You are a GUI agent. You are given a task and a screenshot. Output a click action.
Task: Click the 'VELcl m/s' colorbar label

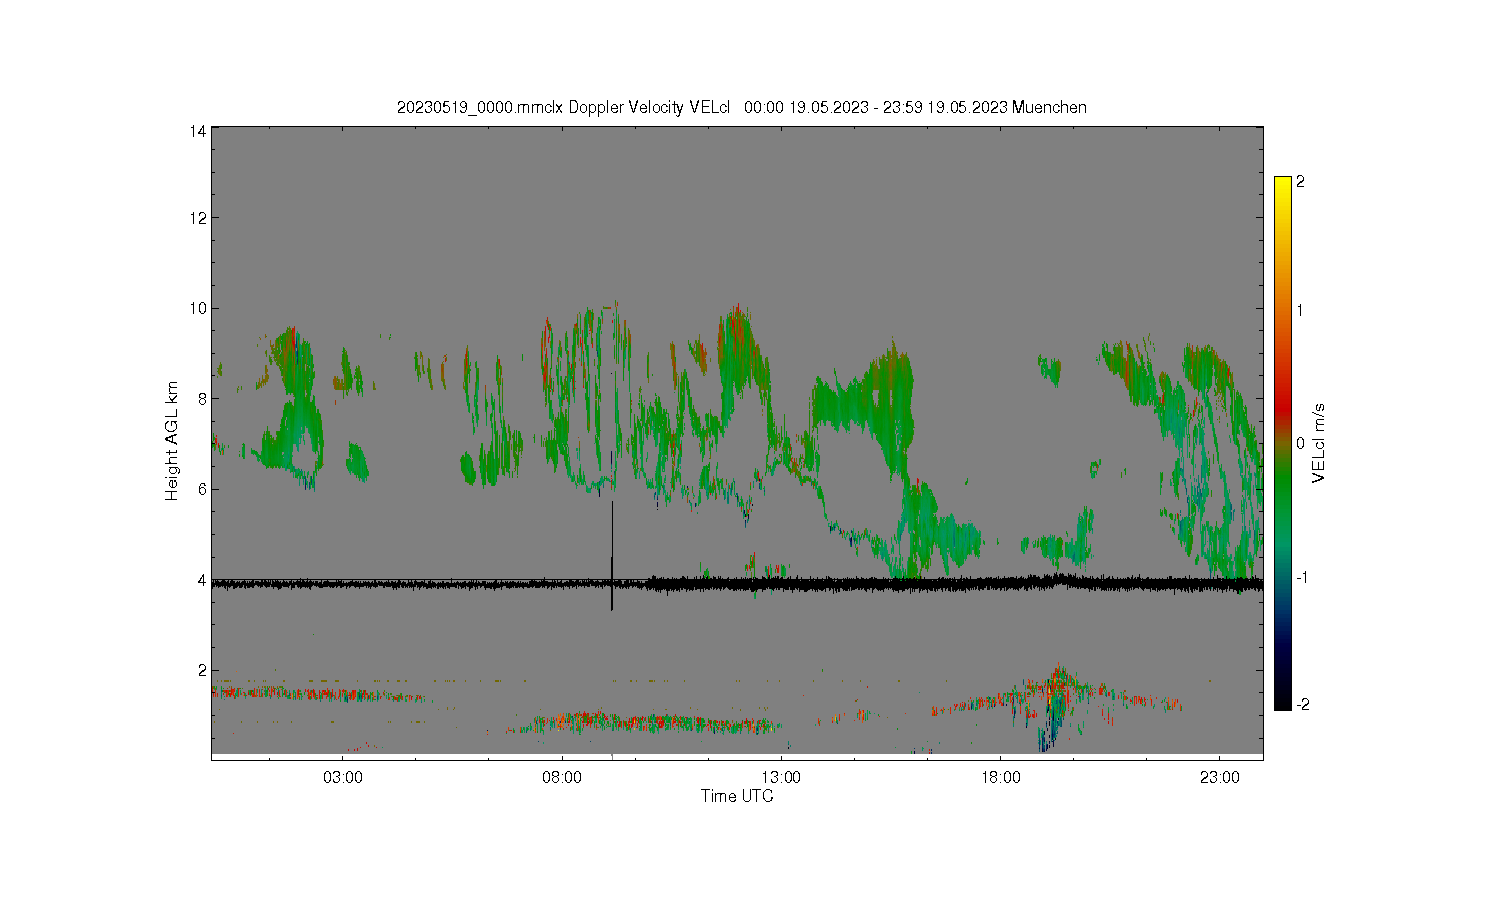pyautogui.click(x=1319, y=443)
